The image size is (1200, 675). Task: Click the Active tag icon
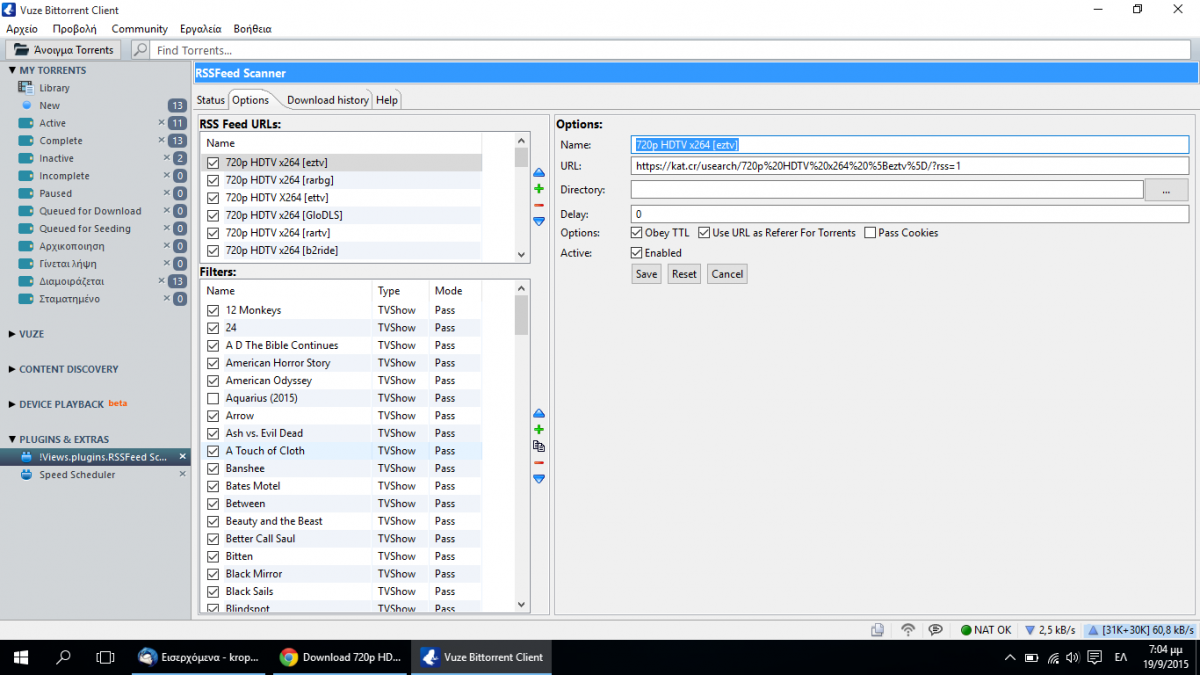tap(26, 123)
